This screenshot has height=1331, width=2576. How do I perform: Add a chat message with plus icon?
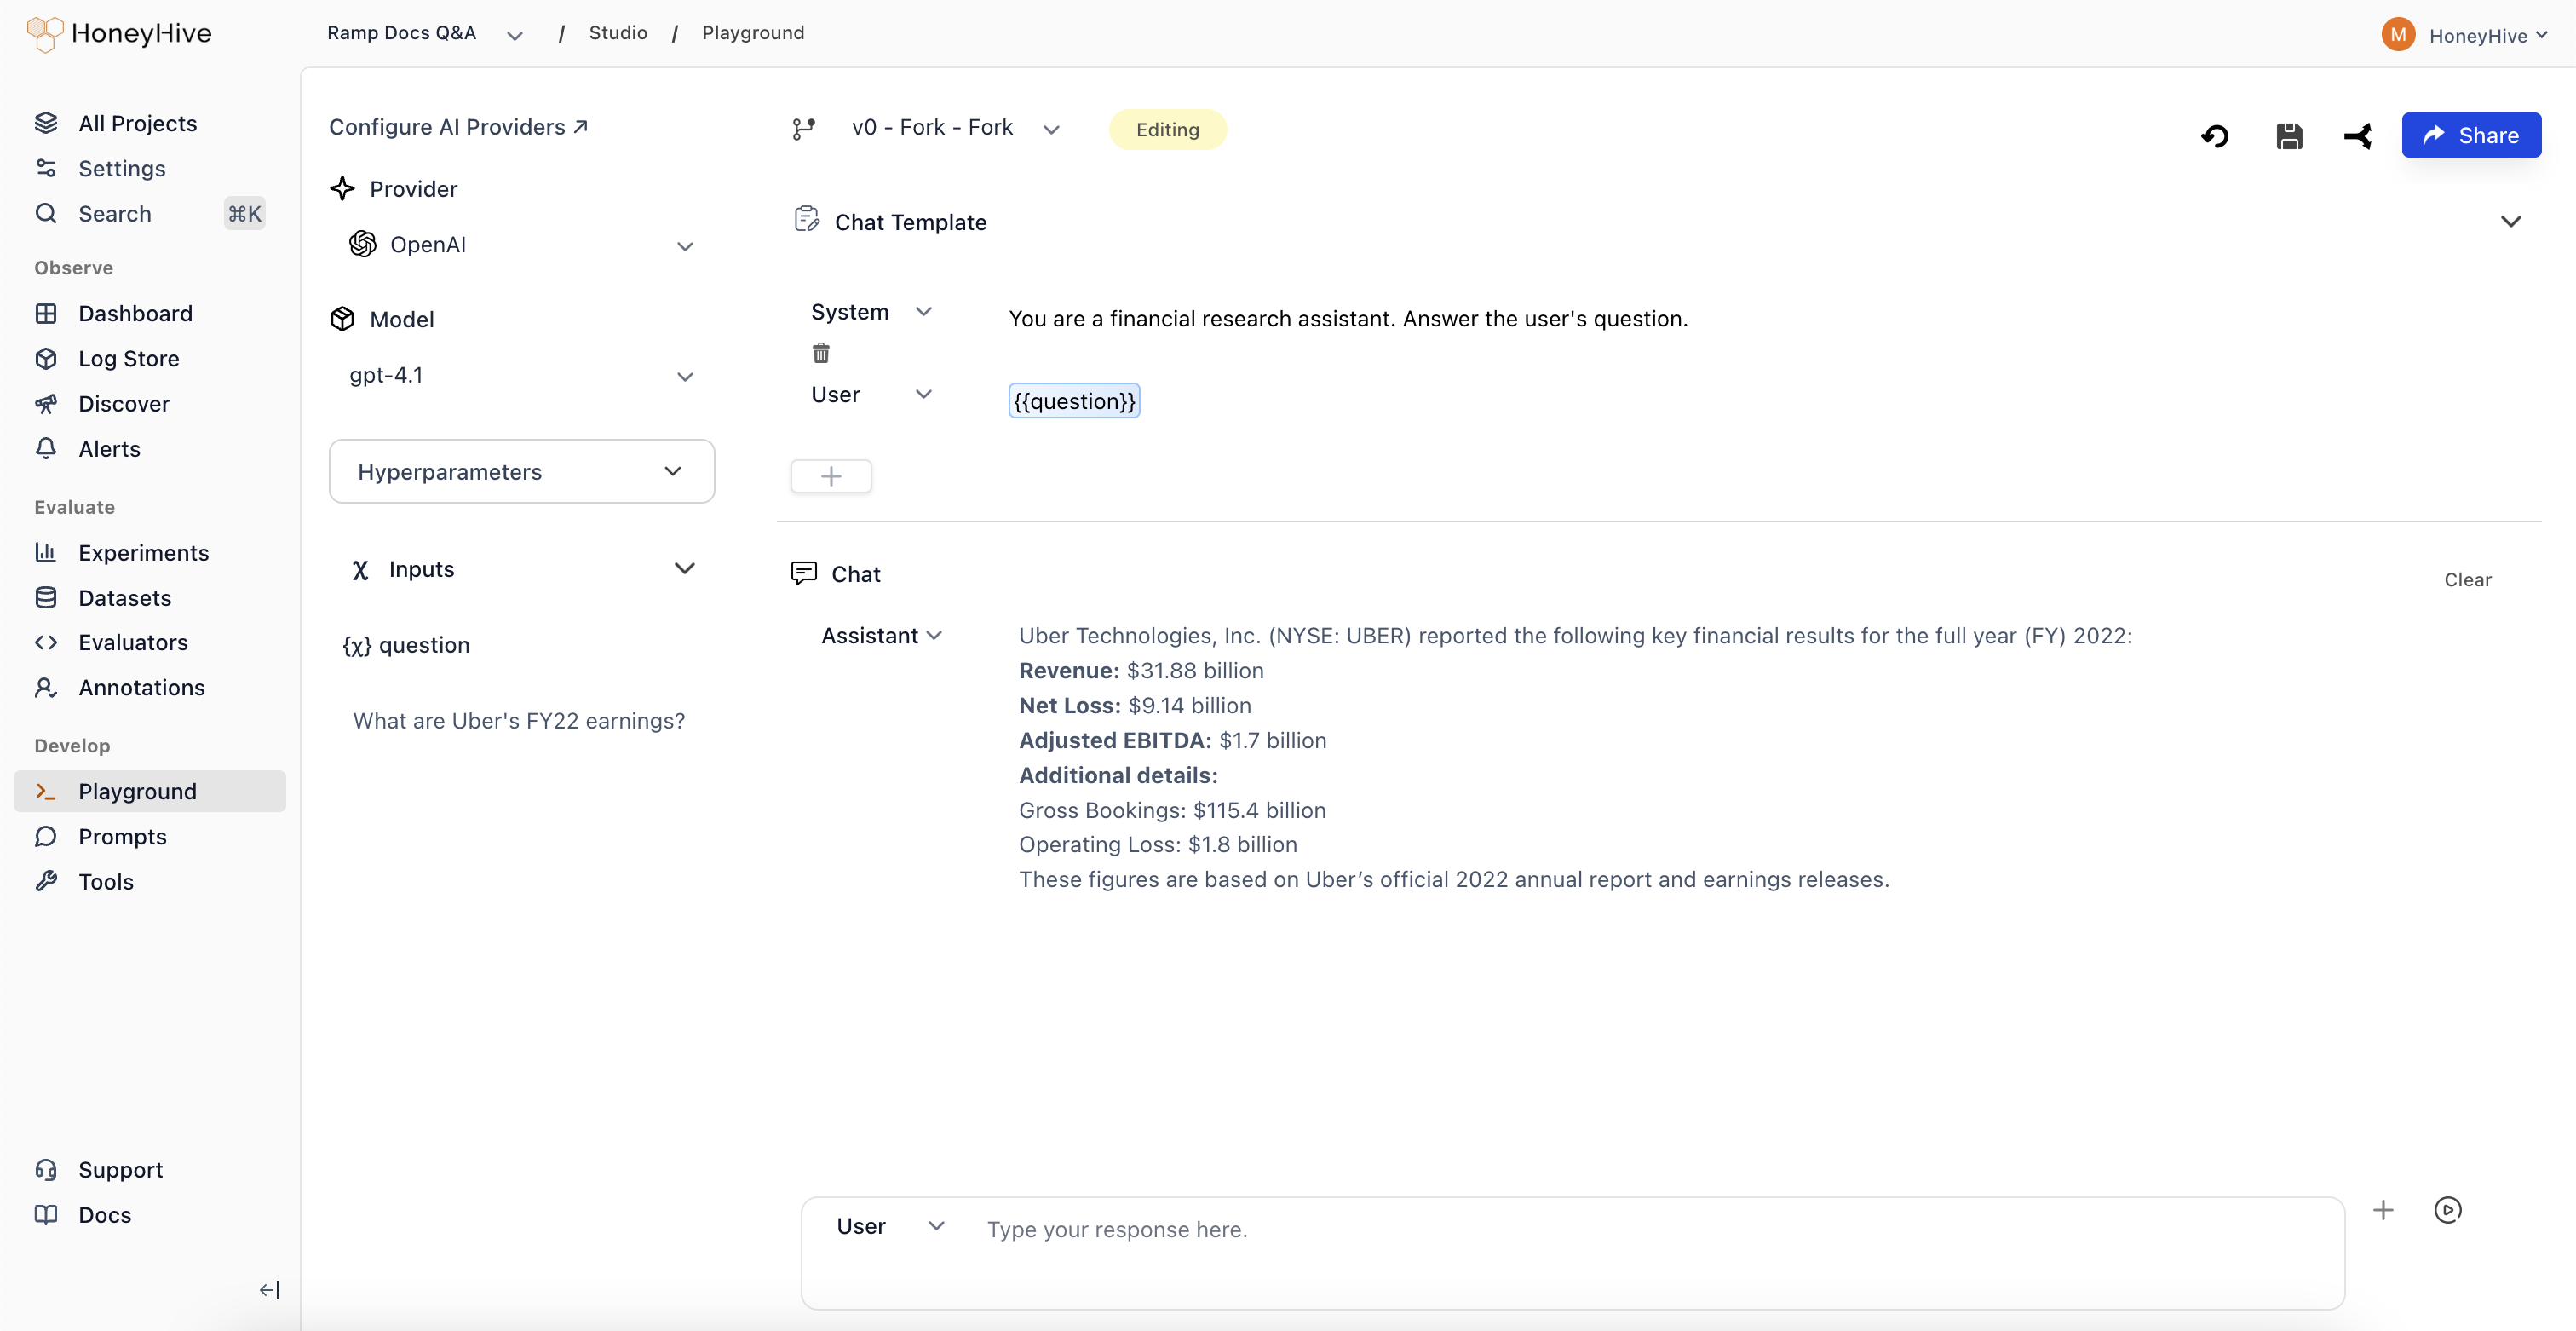(x=2383, y=1210)
